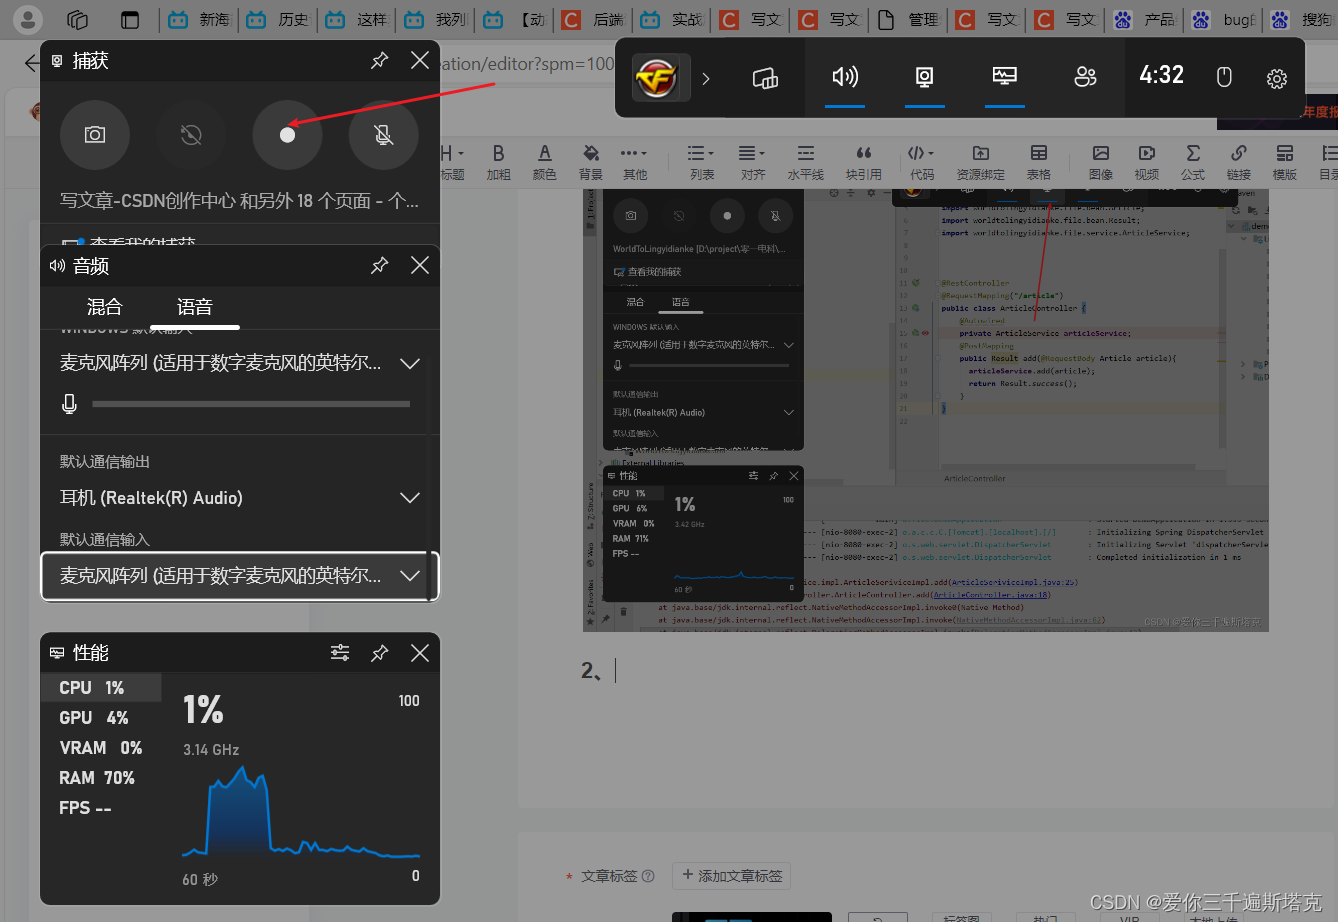Start recording with the record dot button

tap(287, 134)
